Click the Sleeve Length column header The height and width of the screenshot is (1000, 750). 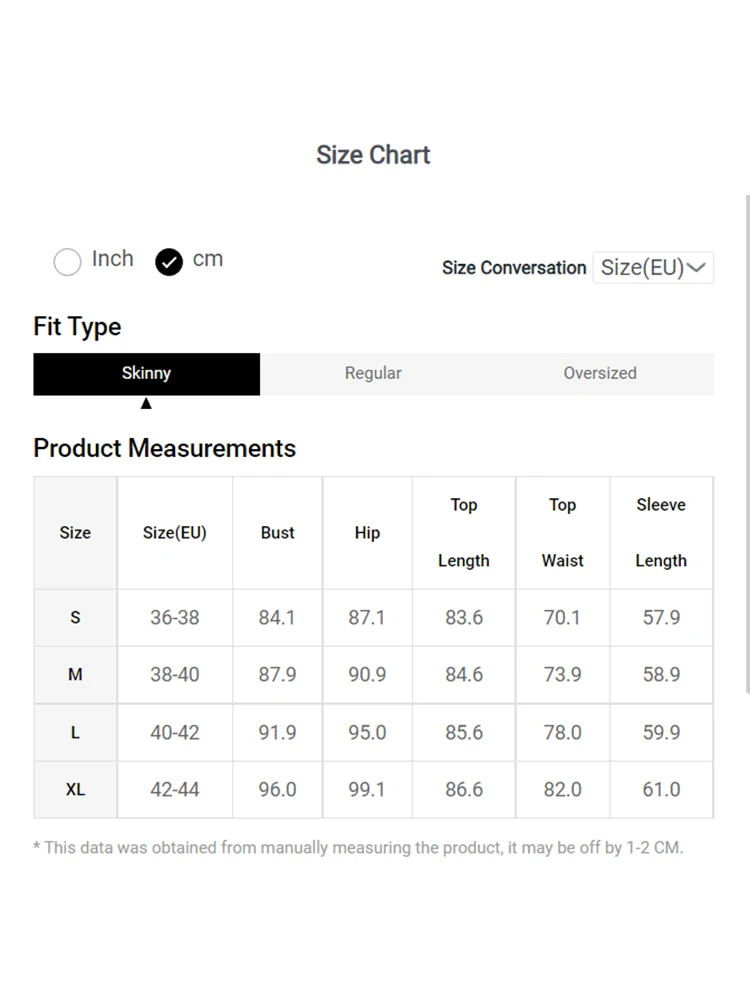[x=661, y=533]
